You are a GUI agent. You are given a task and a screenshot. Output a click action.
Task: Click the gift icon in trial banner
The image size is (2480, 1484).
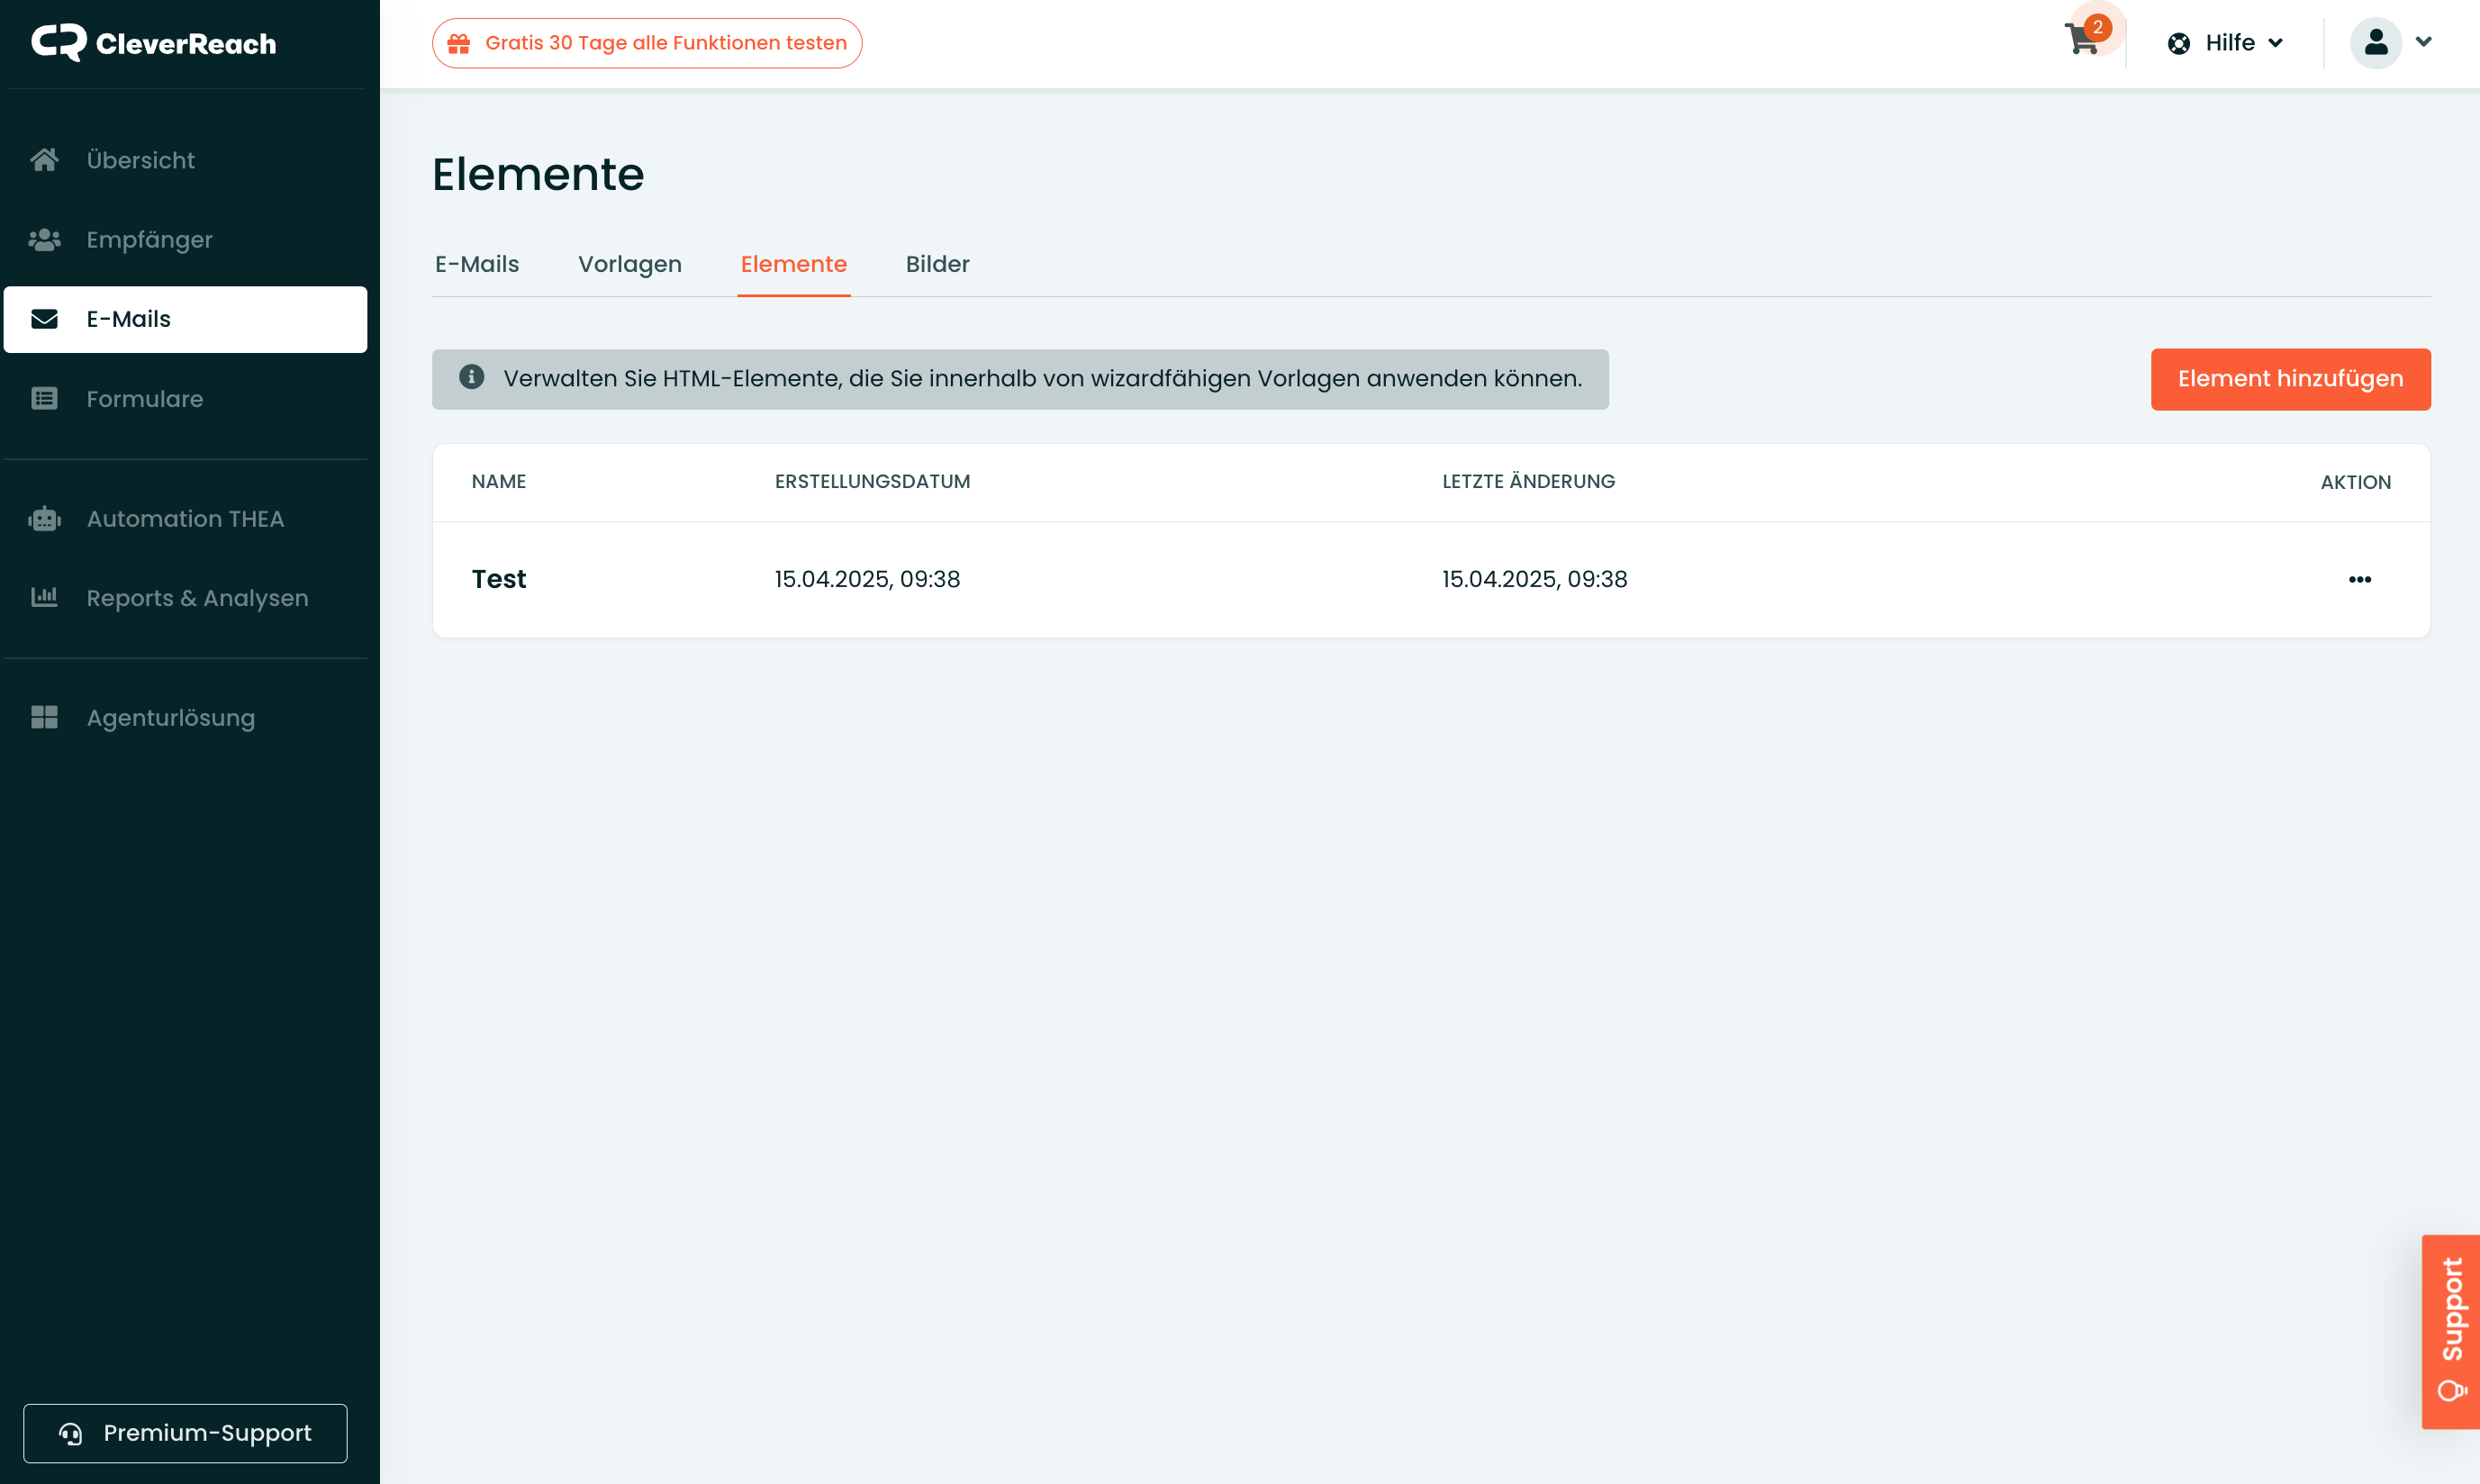pyautogui.click(x=459, y=43)
